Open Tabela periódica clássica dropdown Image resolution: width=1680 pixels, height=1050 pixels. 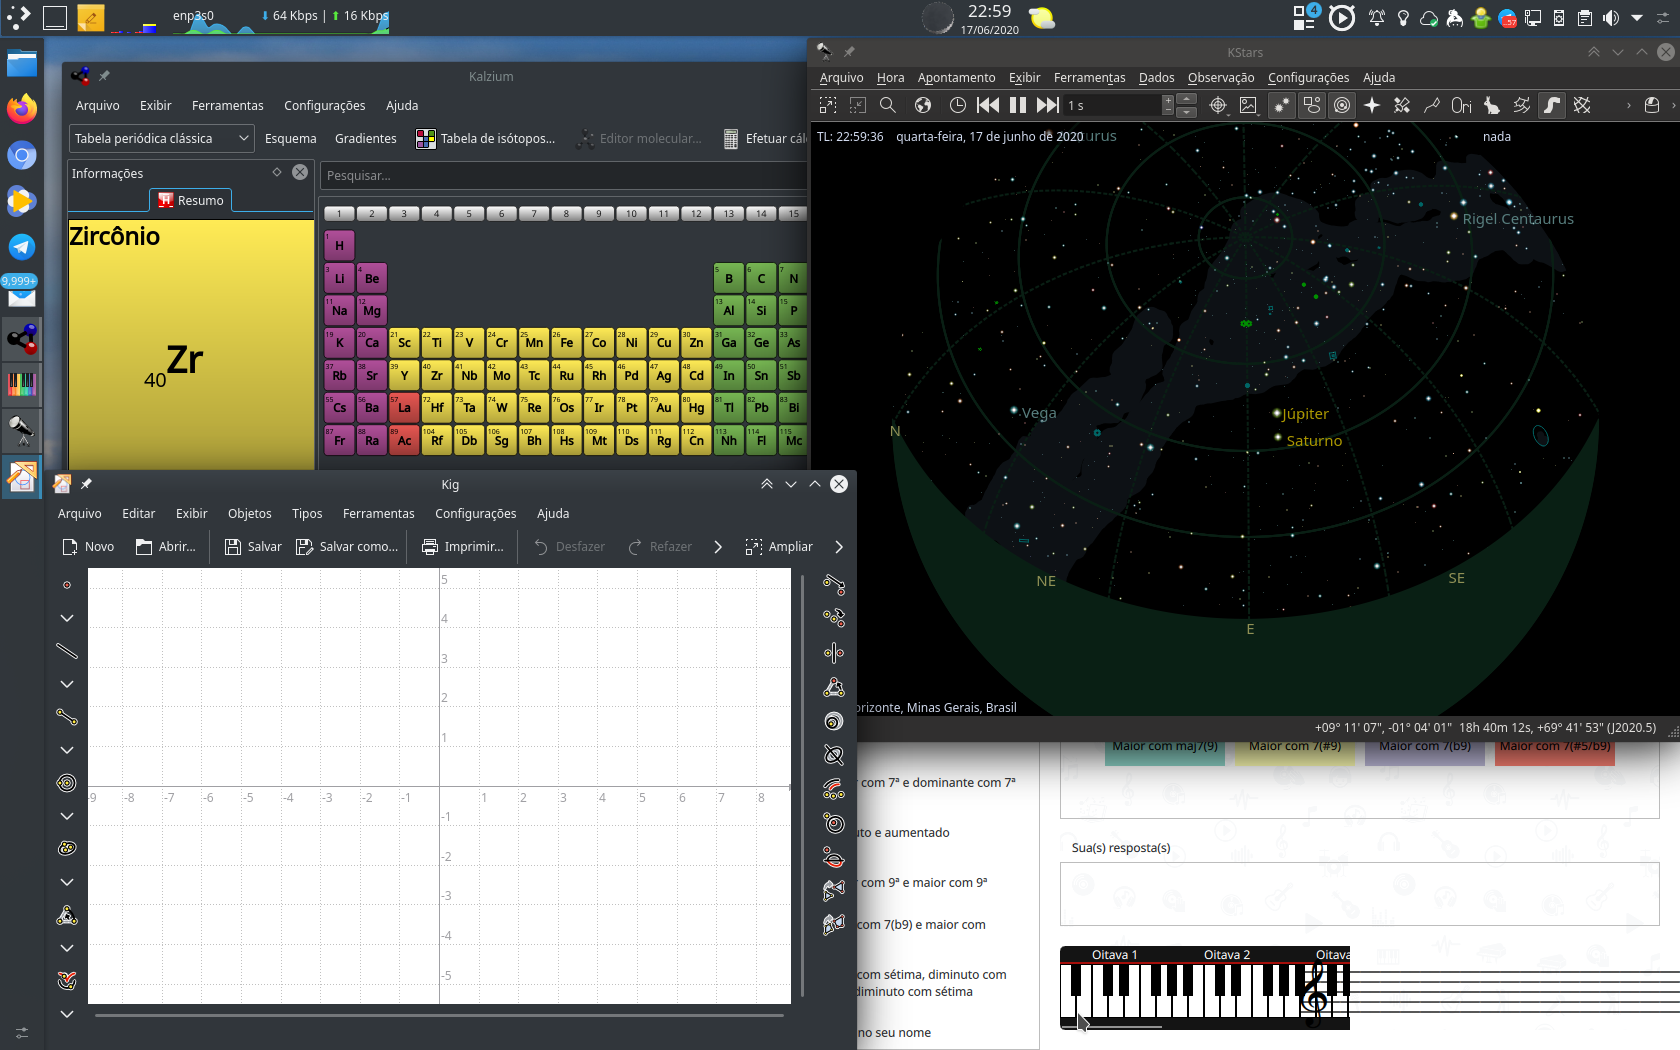[161, 139]
